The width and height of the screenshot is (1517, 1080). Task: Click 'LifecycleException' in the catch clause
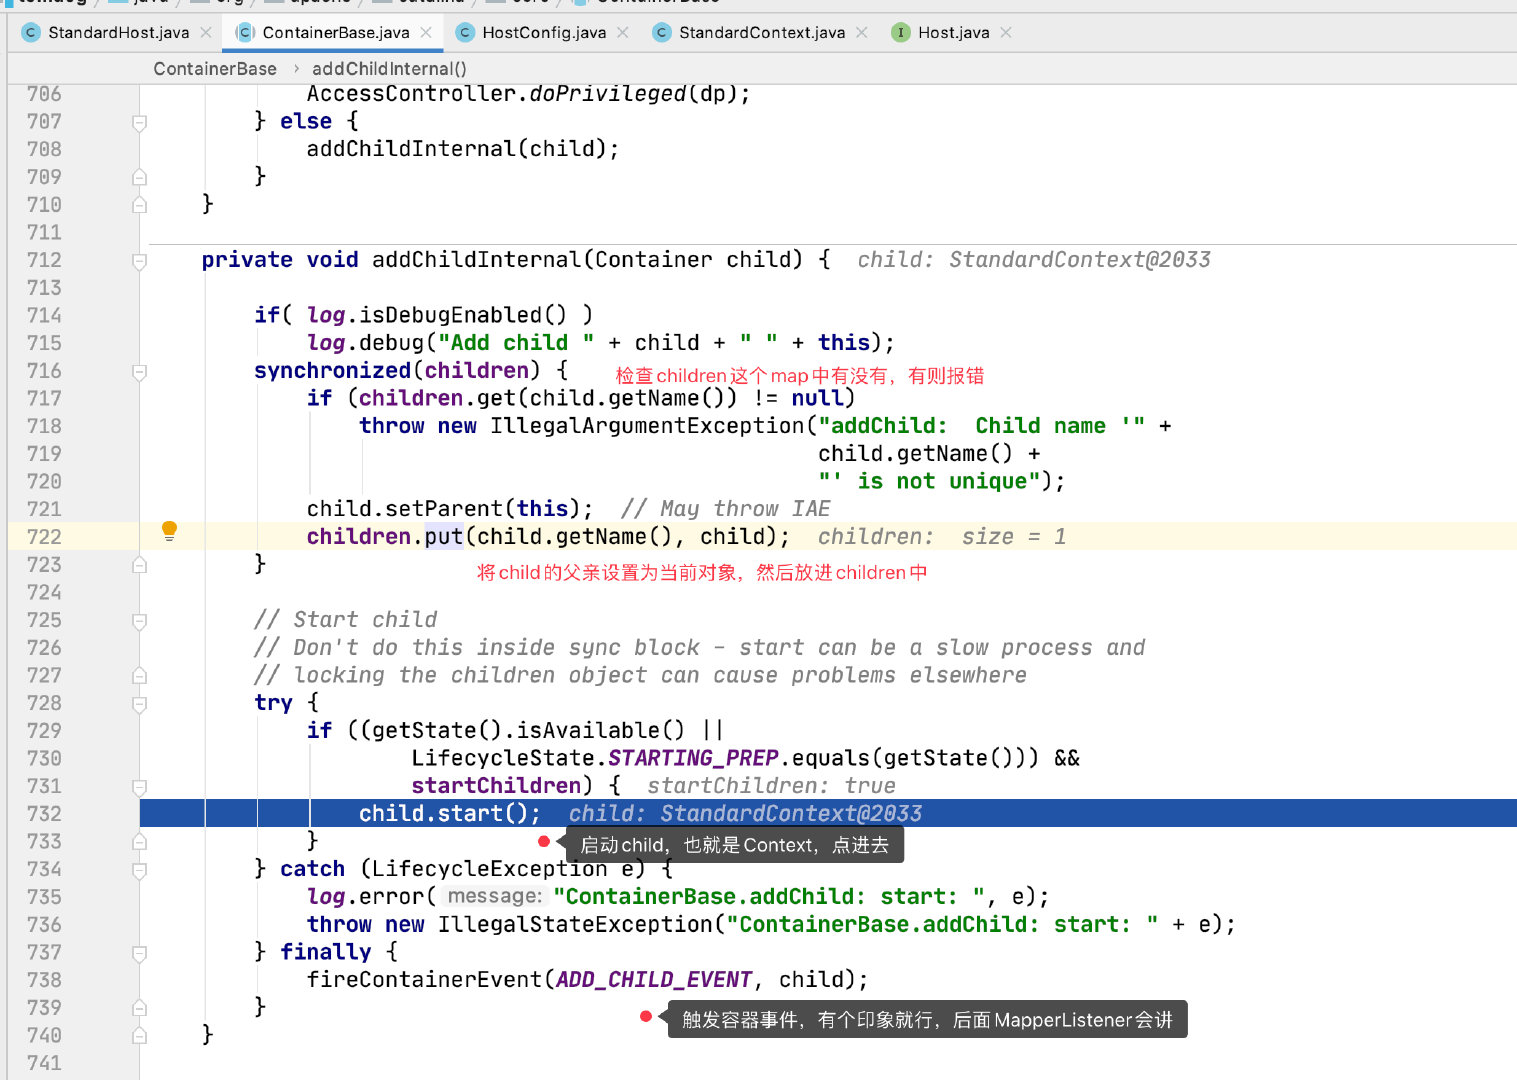(490, 869)
